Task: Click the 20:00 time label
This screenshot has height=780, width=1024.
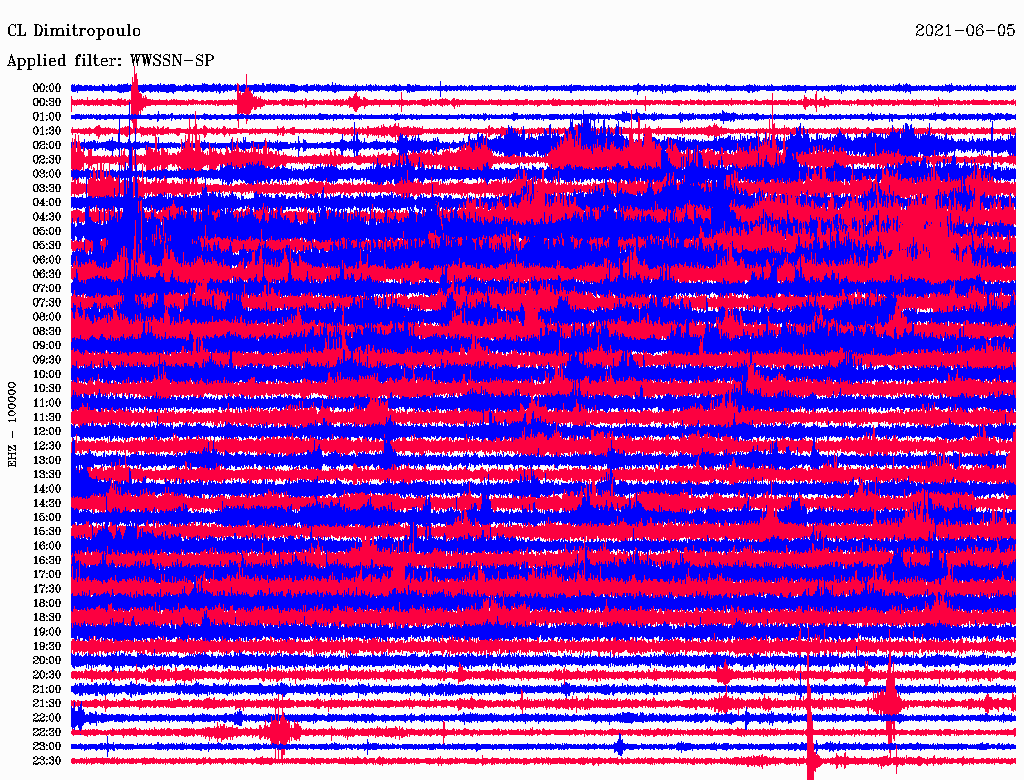Action: pyautogui.click(x=47, y=660)
